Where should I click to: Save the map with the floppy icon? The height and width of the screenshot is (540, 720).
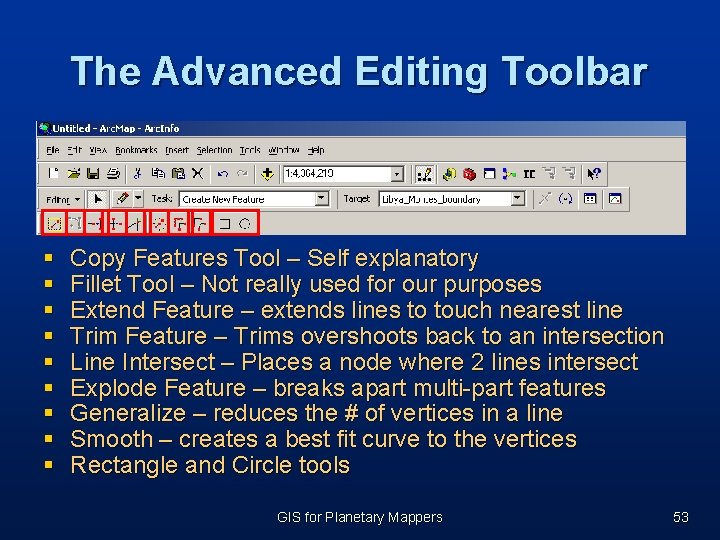[x=93, y=174]
